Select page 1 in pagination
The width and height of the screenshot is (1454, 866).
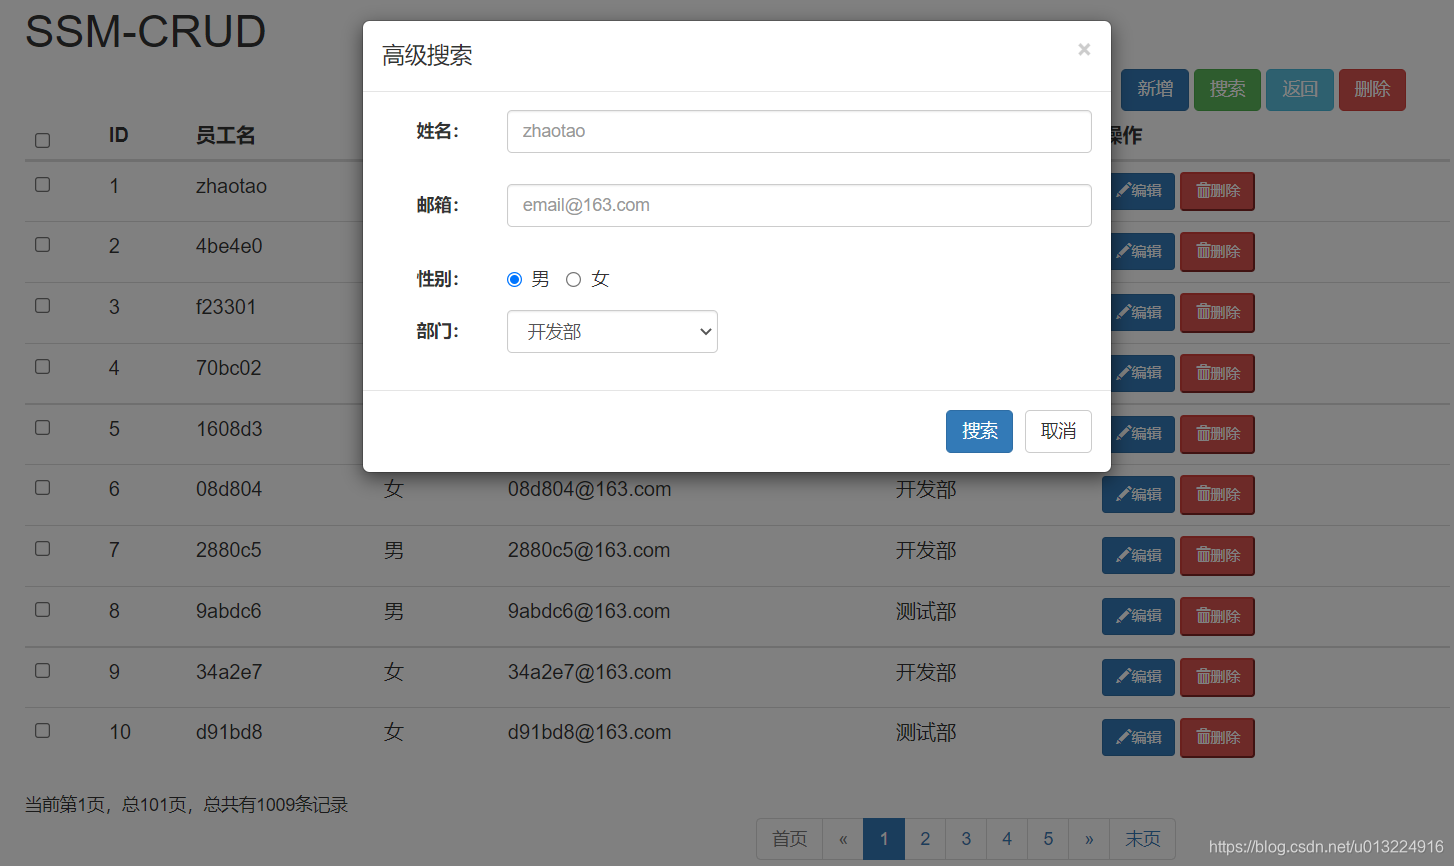(x=884, y=839)
